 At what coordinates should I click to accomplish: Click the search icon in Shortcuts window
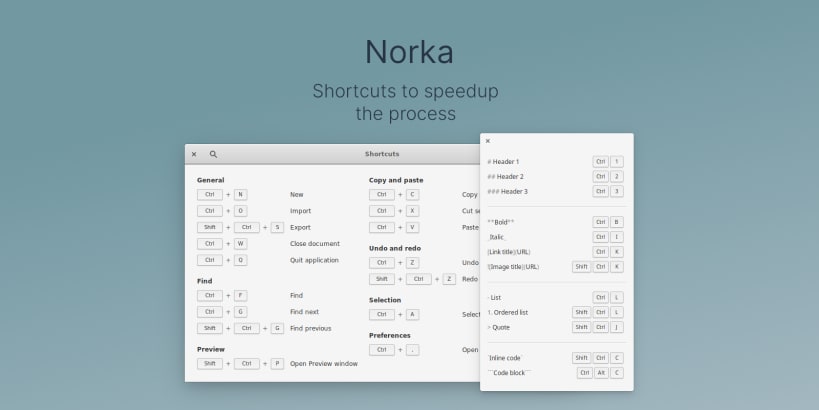tap(213, 154)
